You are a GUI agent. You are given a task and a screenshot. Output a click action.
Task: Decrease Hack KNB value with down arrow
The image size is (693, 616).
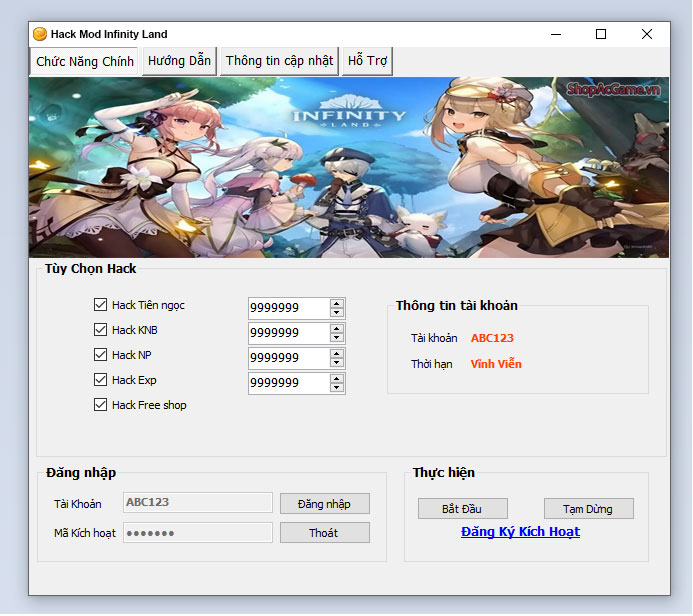[x=337, y=338]
